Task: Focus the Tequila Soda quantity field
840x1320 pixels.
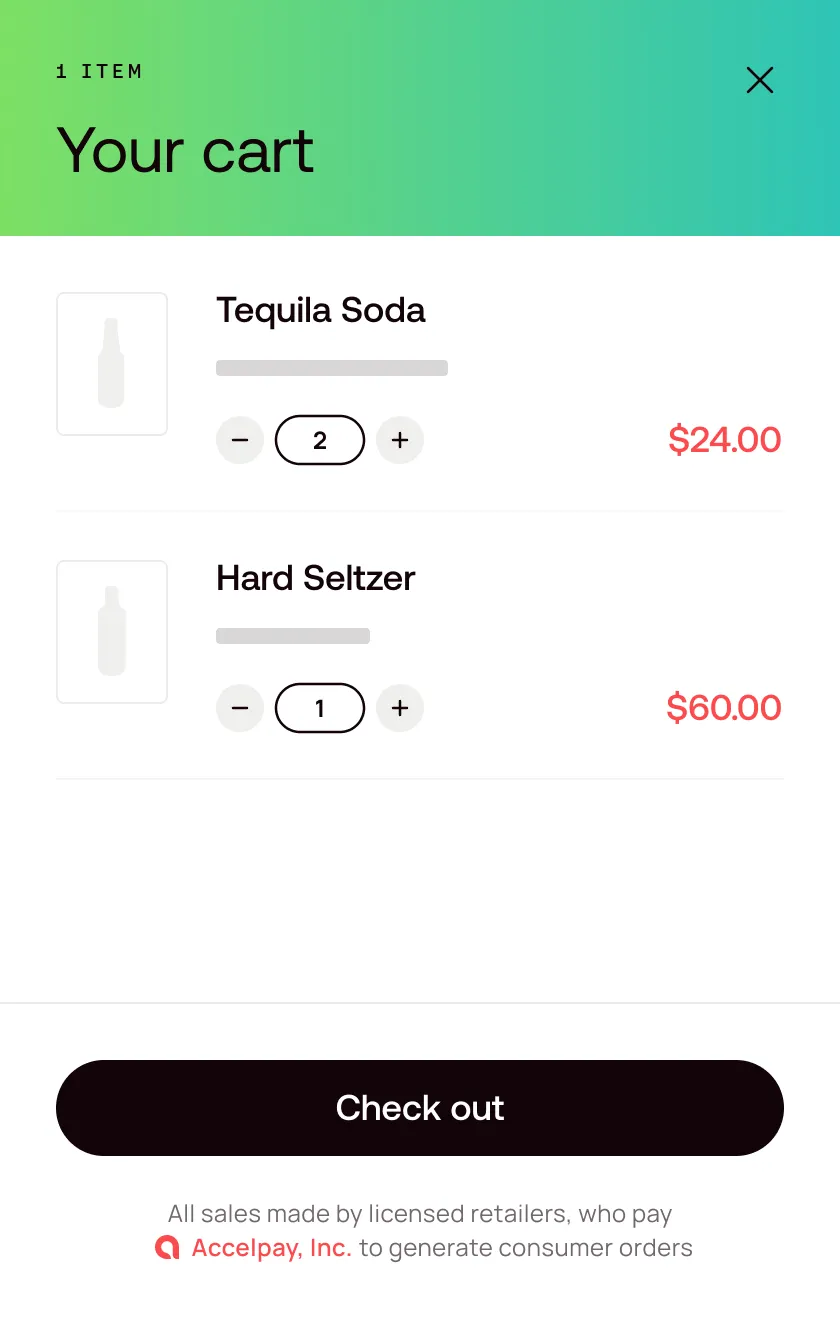Action: (320, 440)
